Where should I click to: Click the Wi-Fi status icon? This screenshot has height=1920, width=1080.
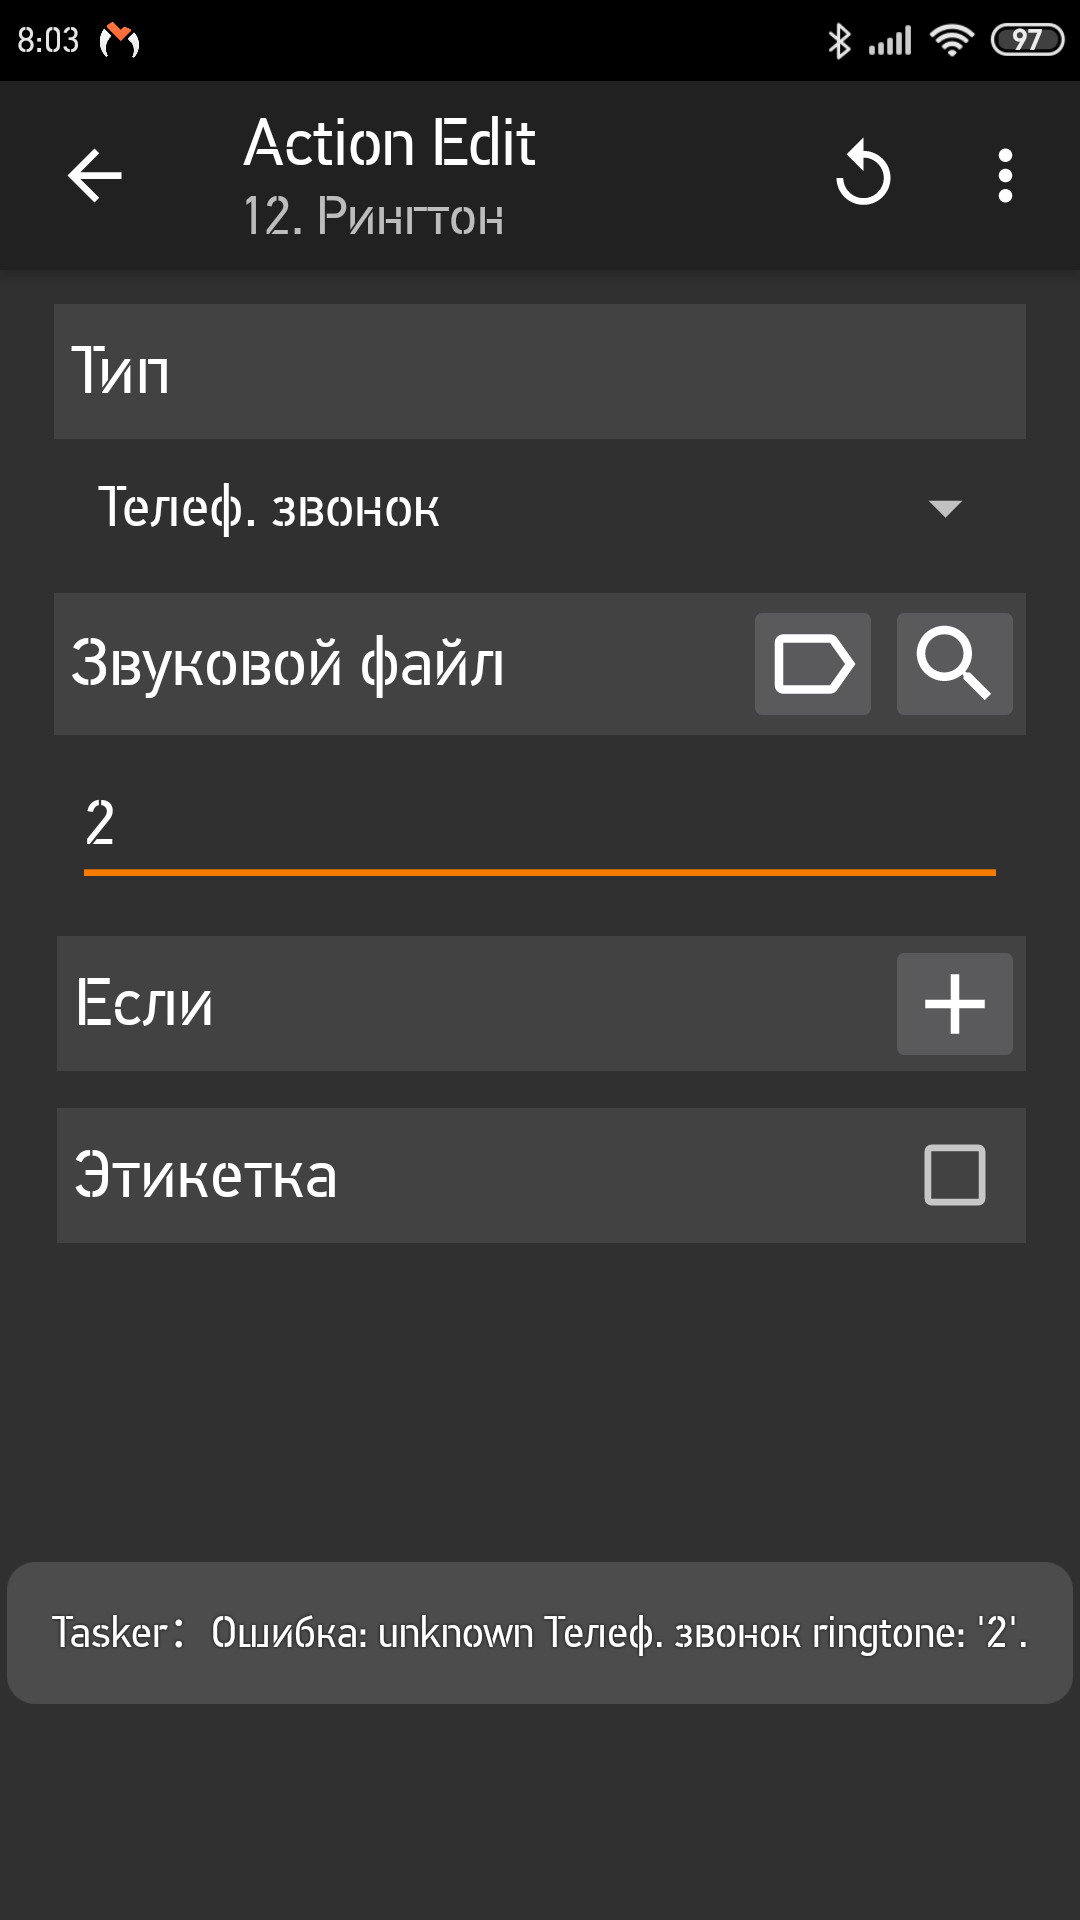pyautogui.click(x=951, y=40)
